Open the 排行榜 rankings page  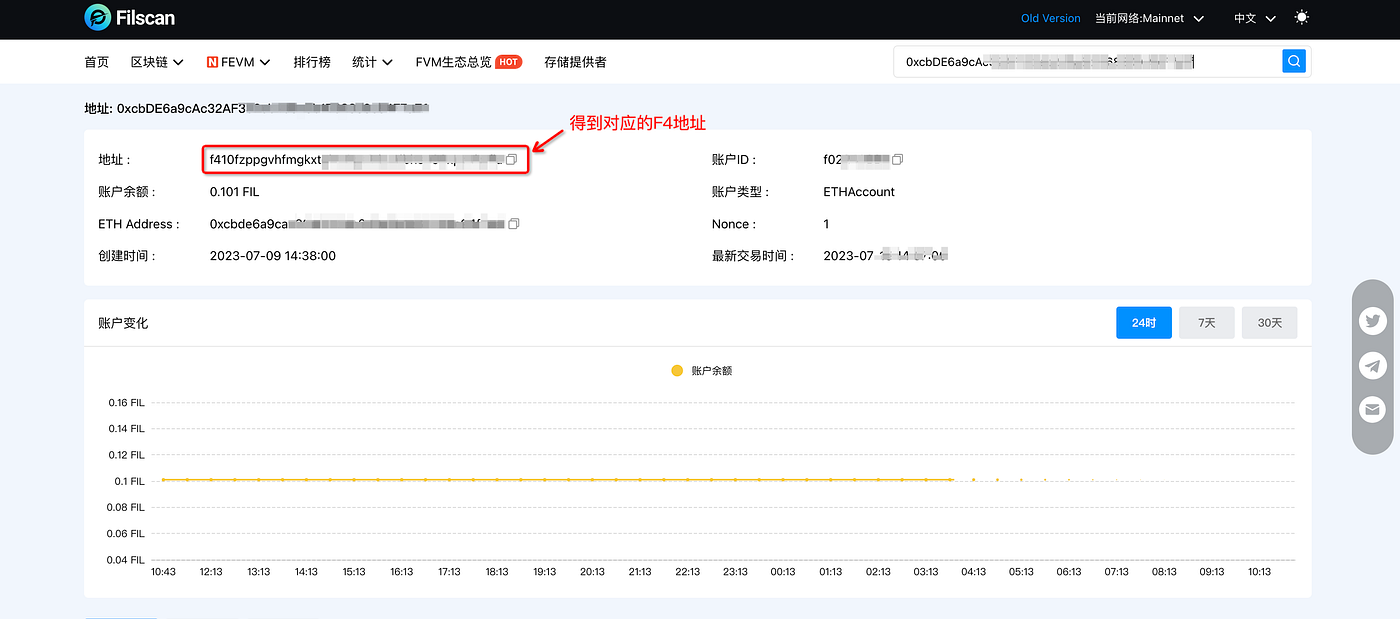click(x=312, y=62)
